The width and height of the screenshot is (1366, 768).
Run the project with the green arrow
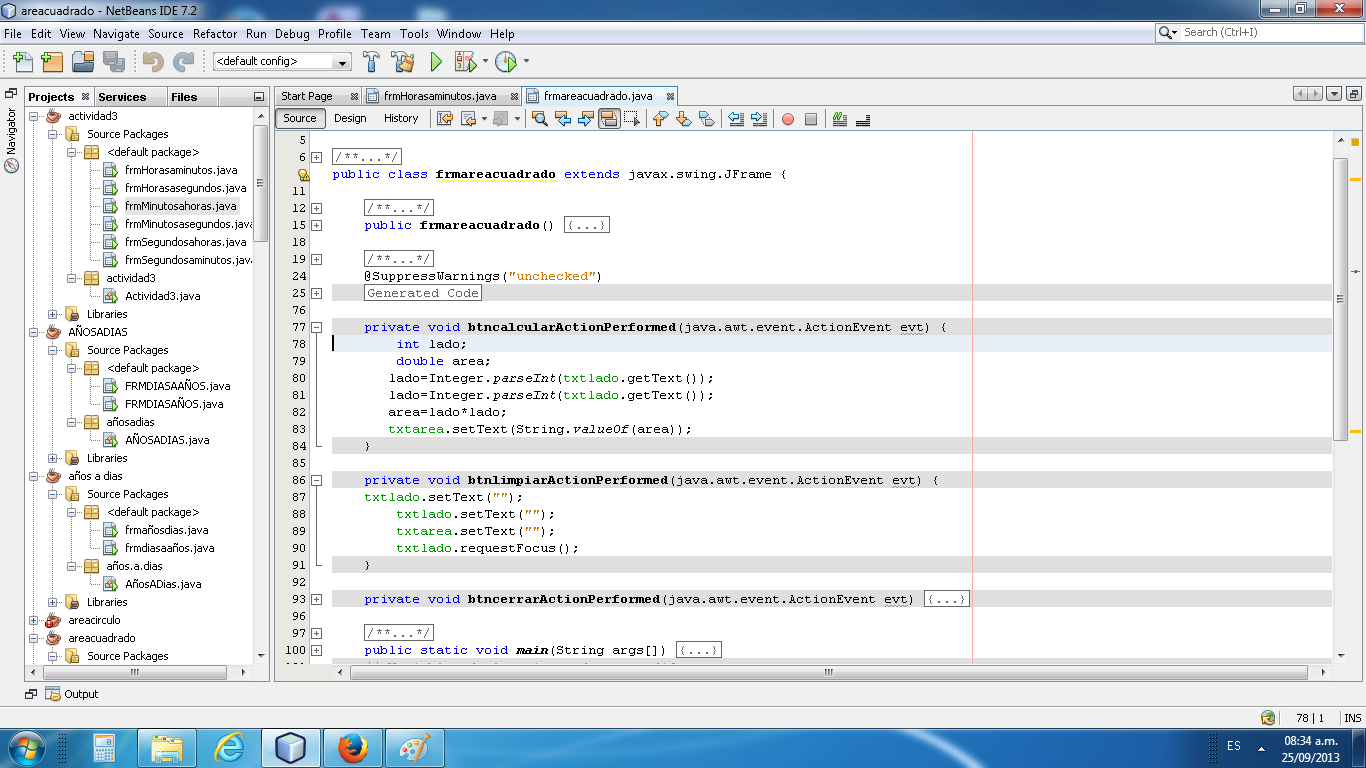[435, 61]
